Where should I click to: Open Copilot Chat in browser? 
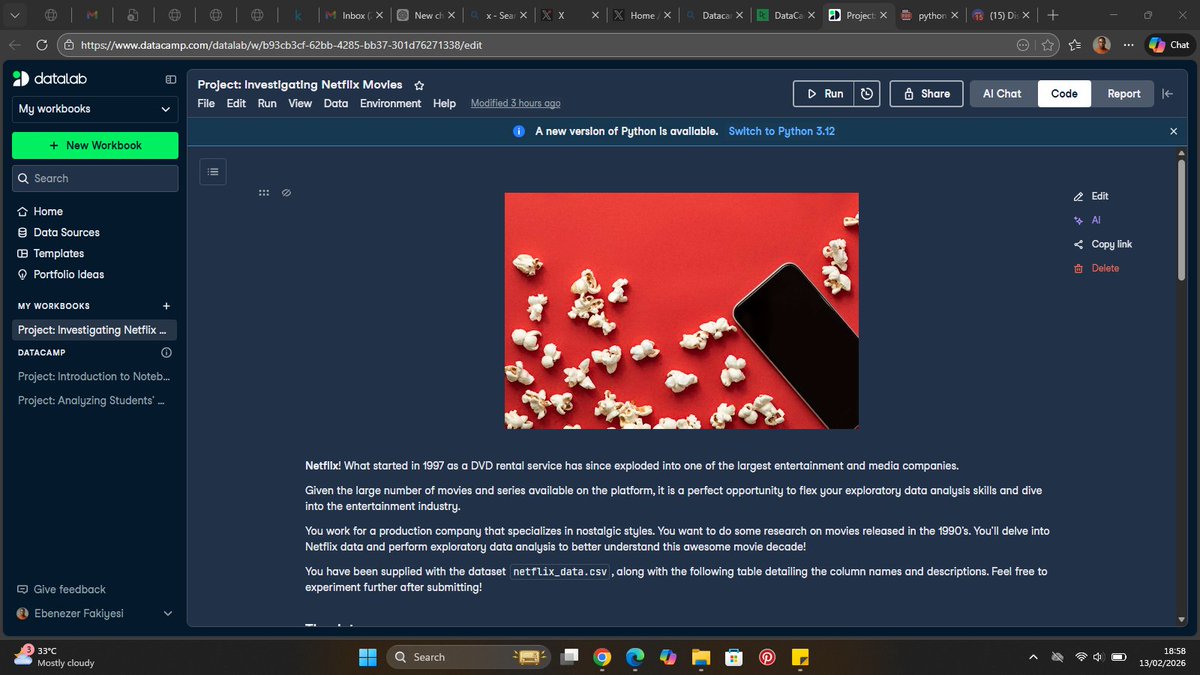[x=1169, y=45]
